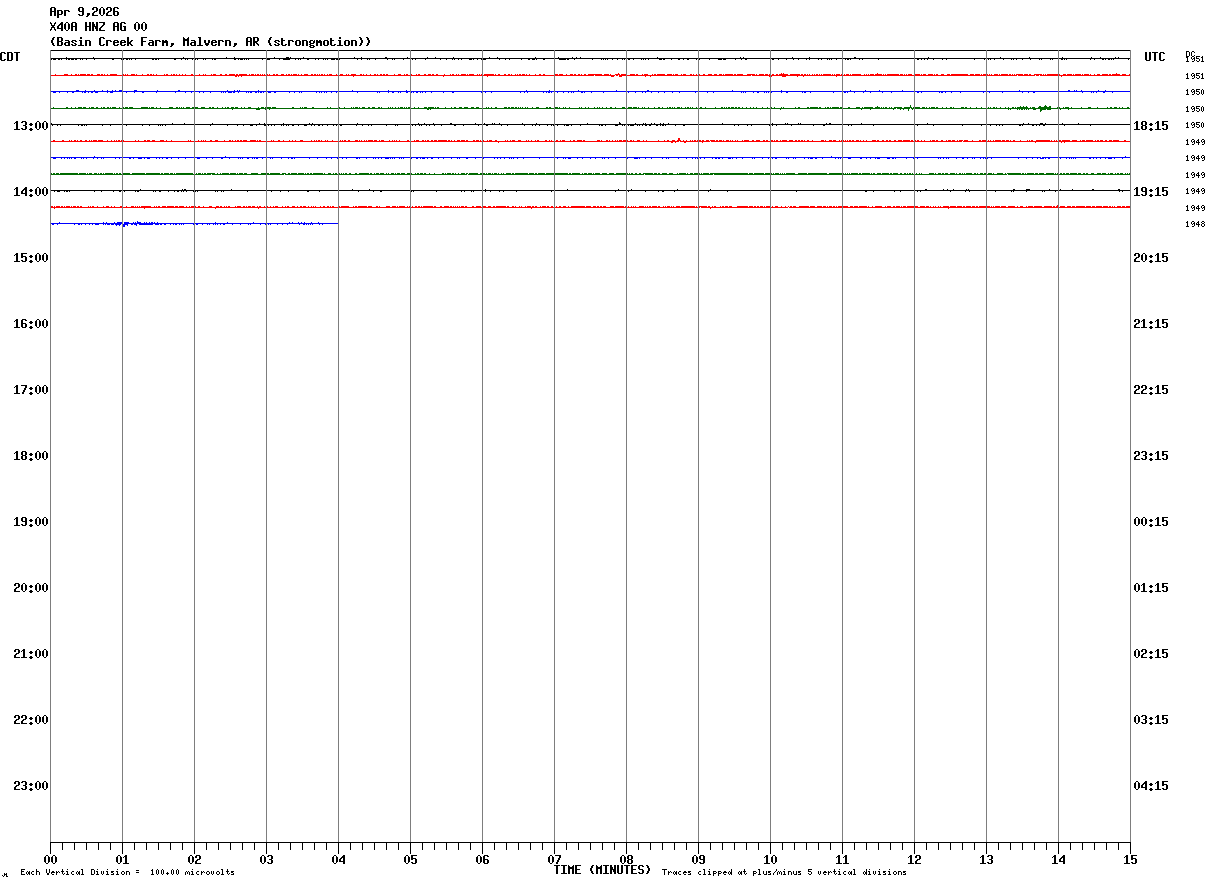Click the '03' minute axis label
This screenshot has height=886, width=1210.
[x=266, y=859]
